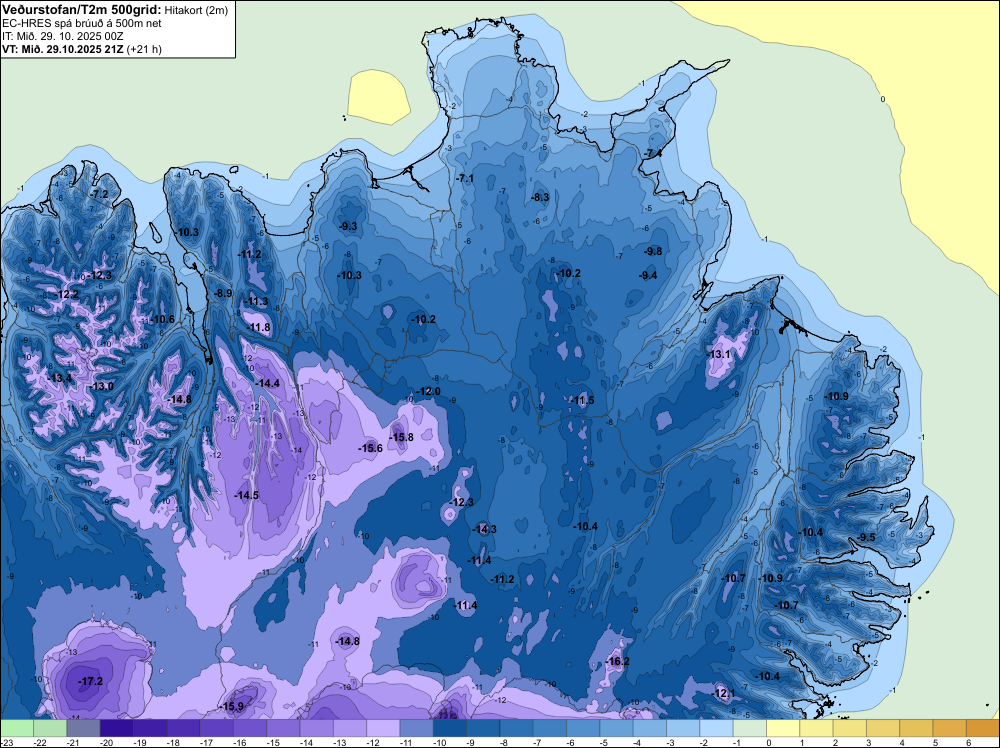Viewport: 1000px width, 748px height.
Task: Click the -11.8 temperature value on the map
Action: click(x=258, y=328)
